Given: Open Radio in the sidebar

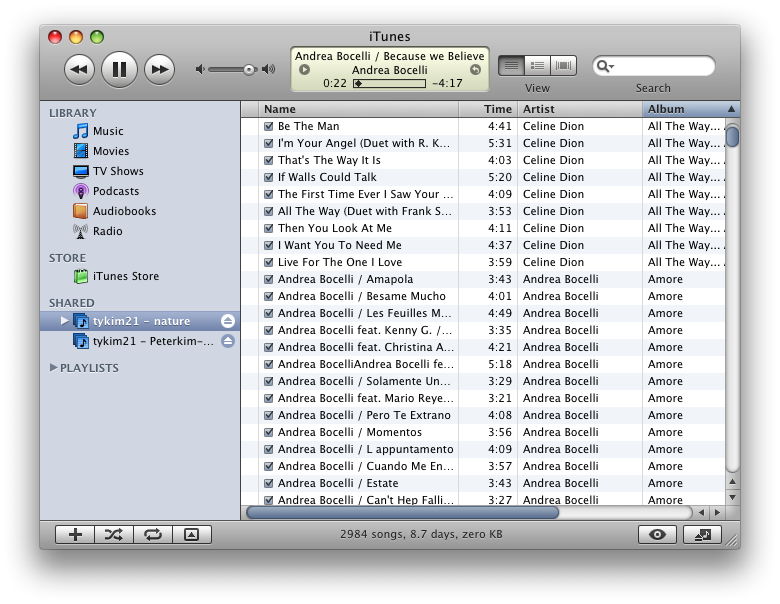Looking at the screenshot, I should (x=107, y=231).
